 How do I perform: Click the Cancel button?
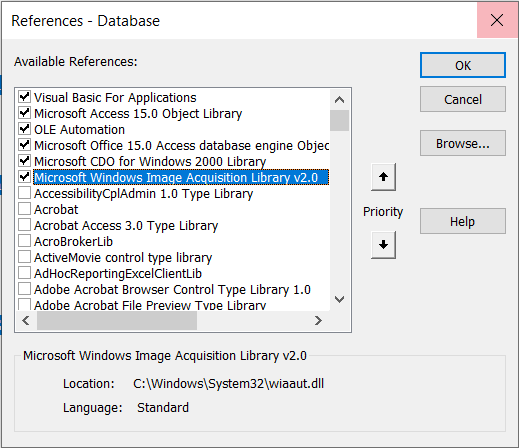point(463,99)
